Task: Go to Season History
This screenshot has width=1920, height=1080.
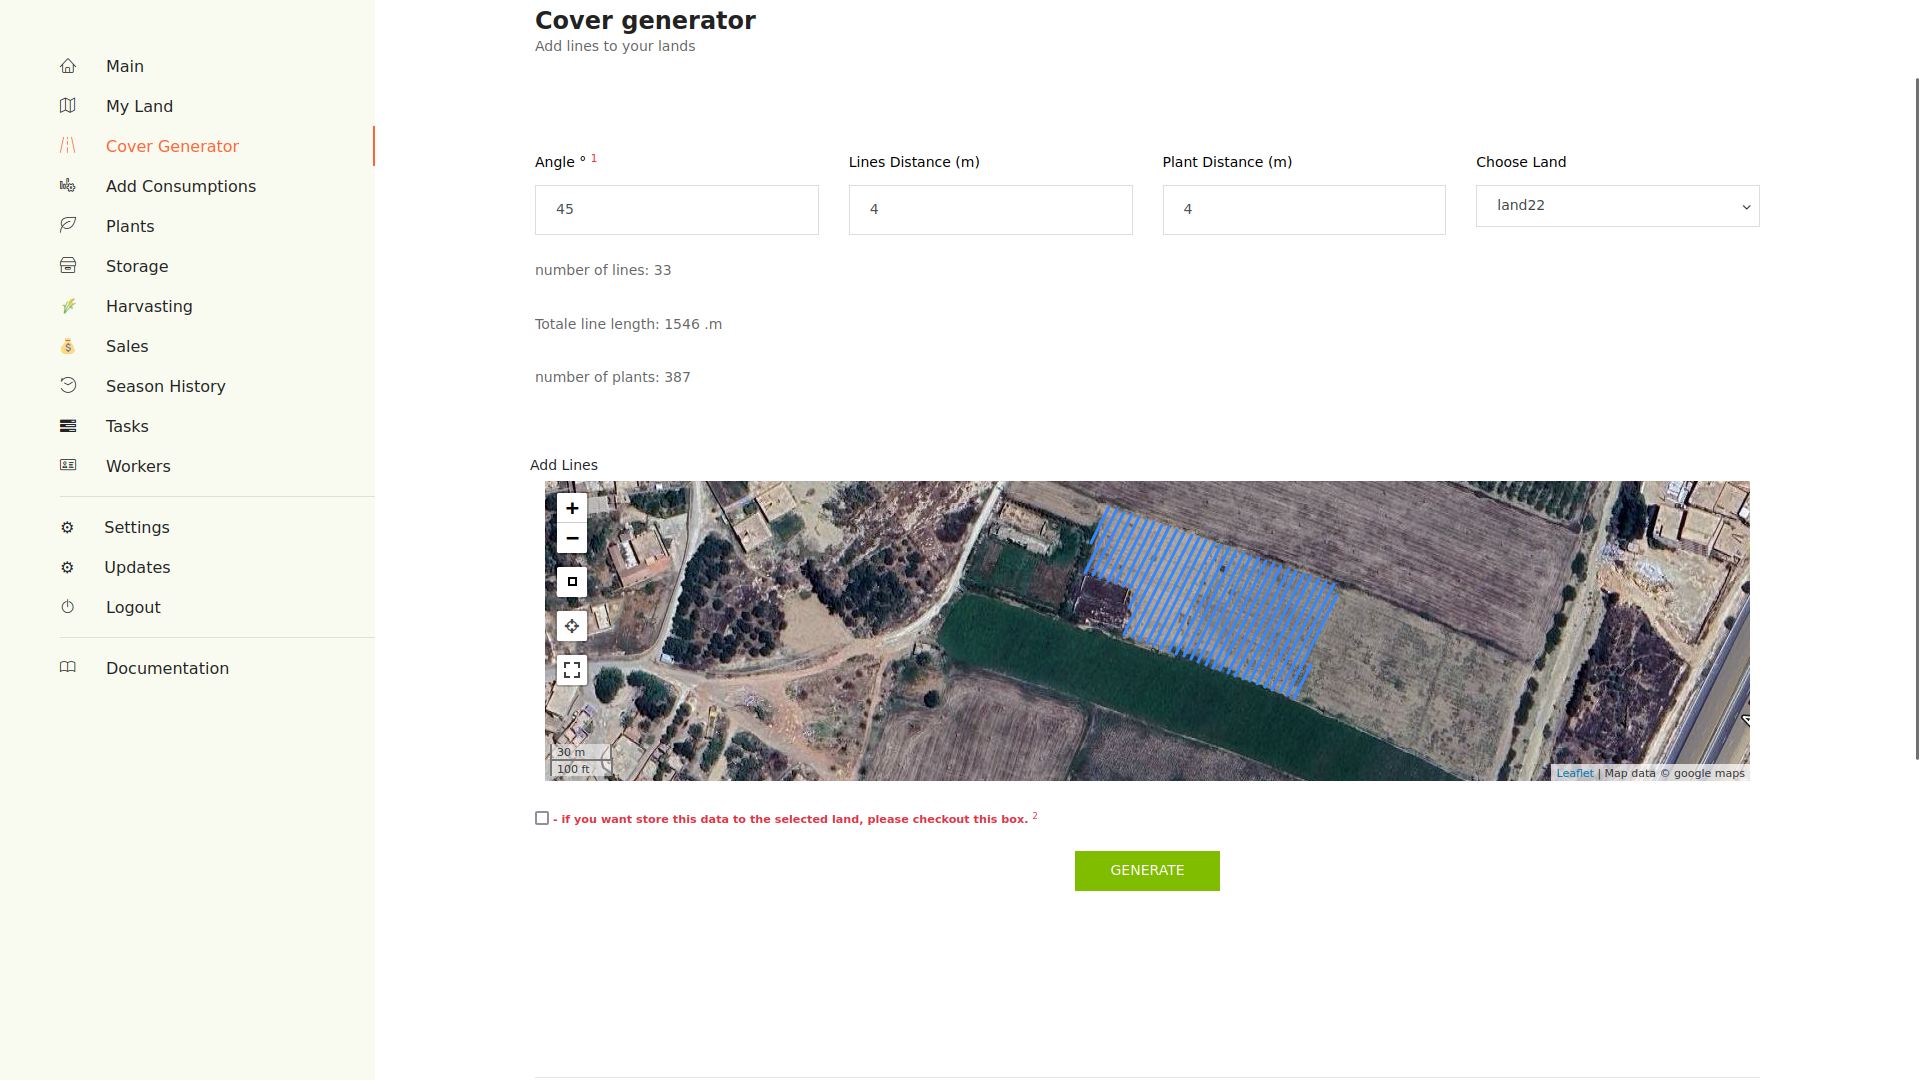Action: click(165, 386)
